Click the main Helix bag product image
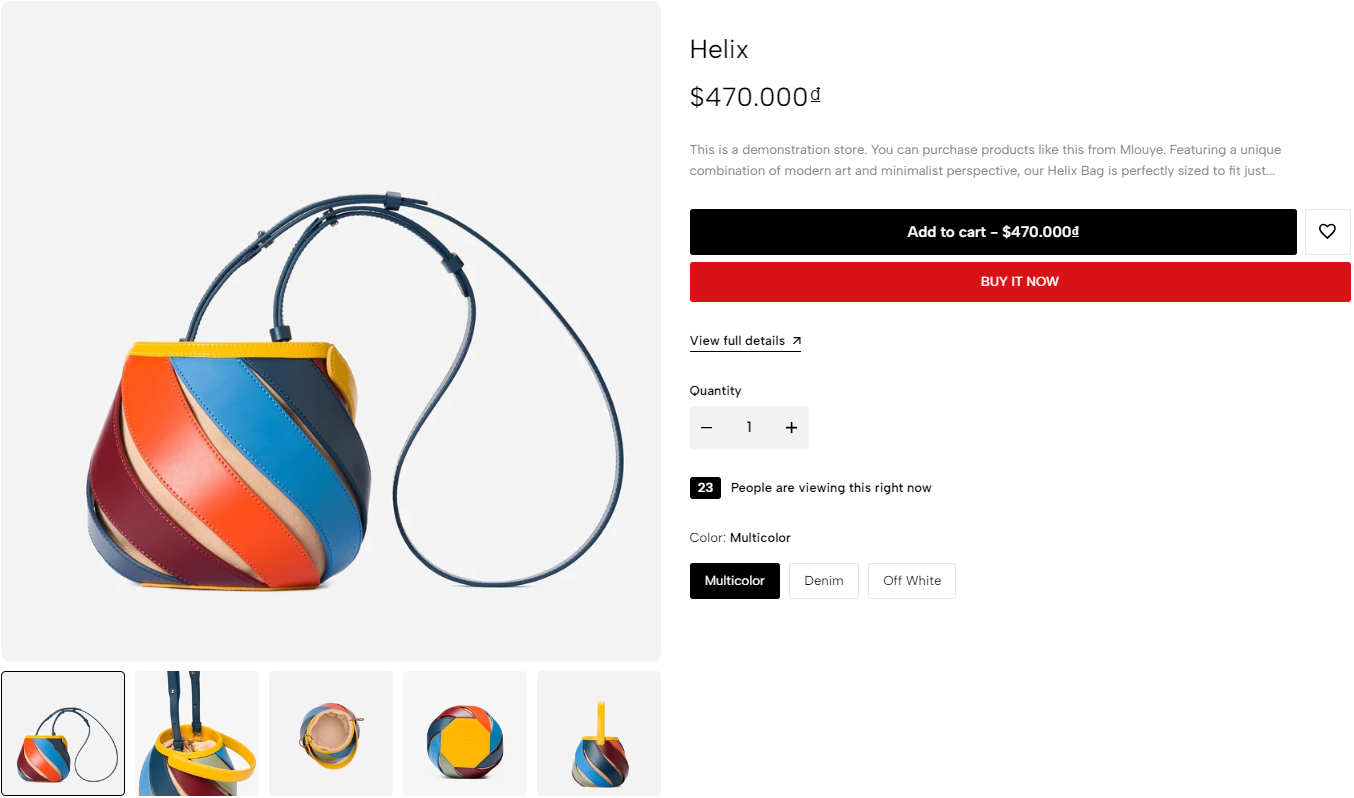1354x798 pixels. pyautogui.click(x=331, y=331)
